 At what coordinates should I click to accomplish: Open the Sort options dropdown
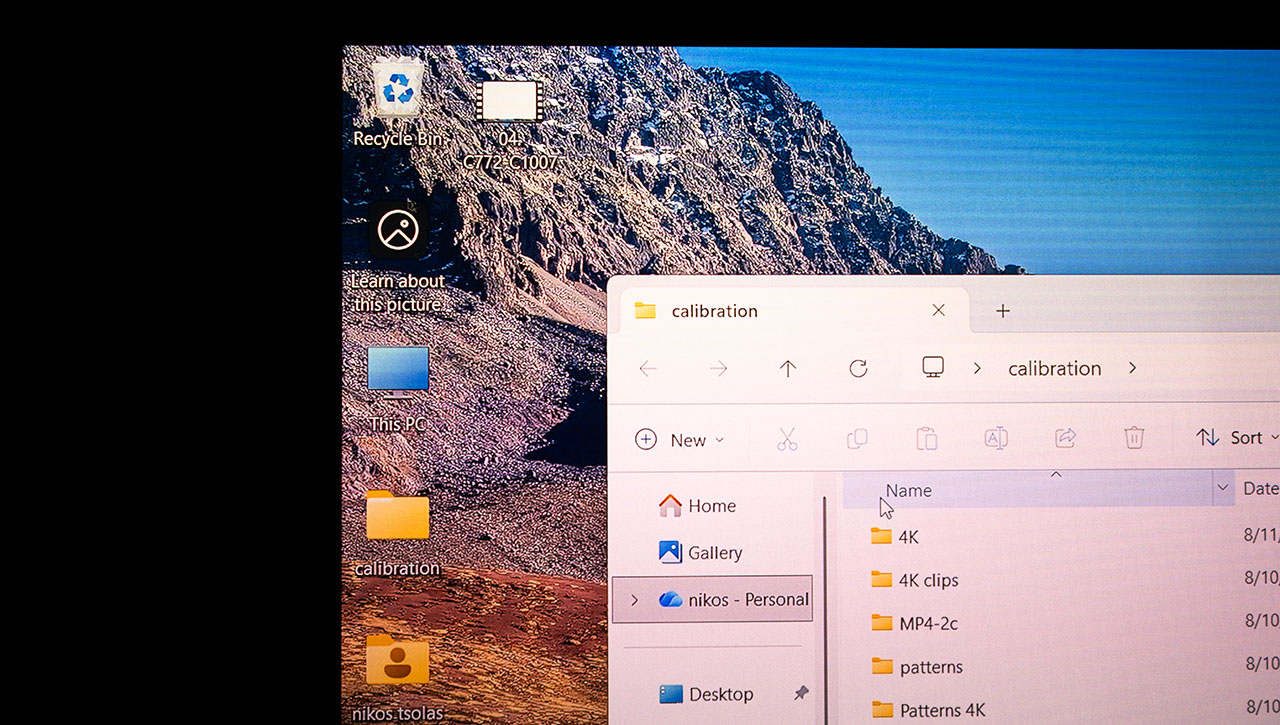1238,438
